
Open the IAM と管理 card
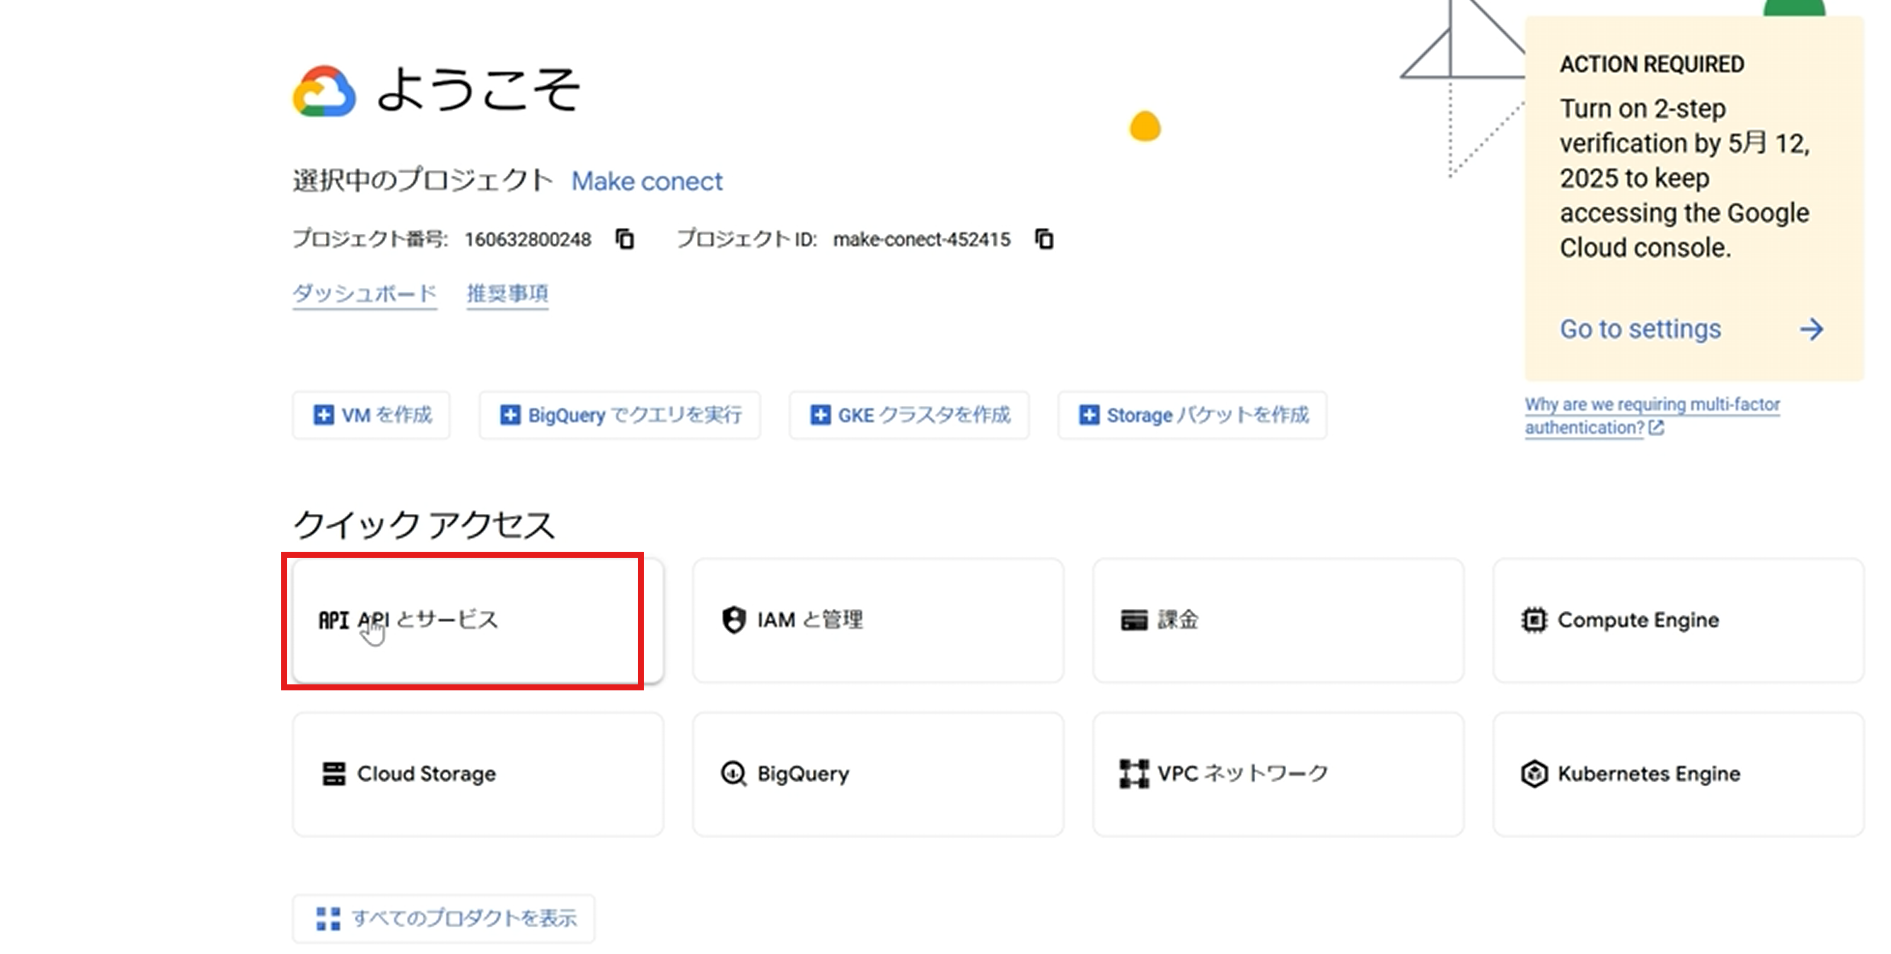(x=877, y=620)
